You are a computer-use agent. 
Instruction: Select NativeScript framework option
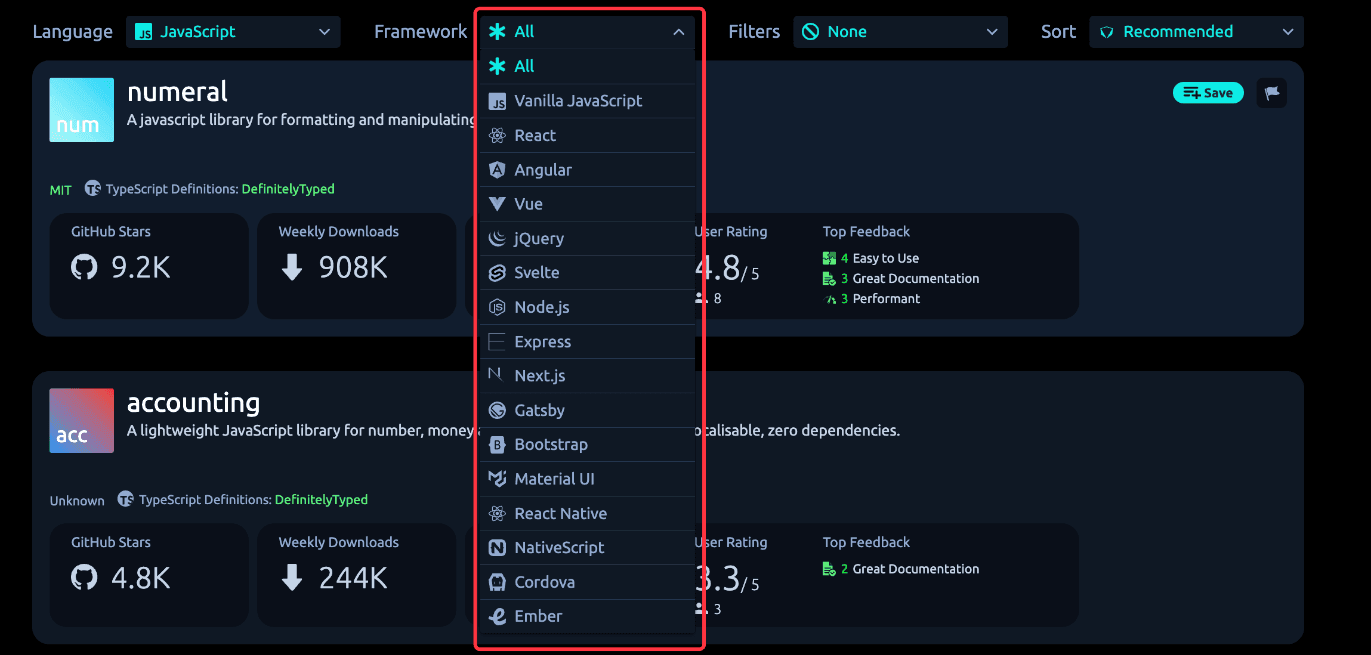tap(587, 548)
